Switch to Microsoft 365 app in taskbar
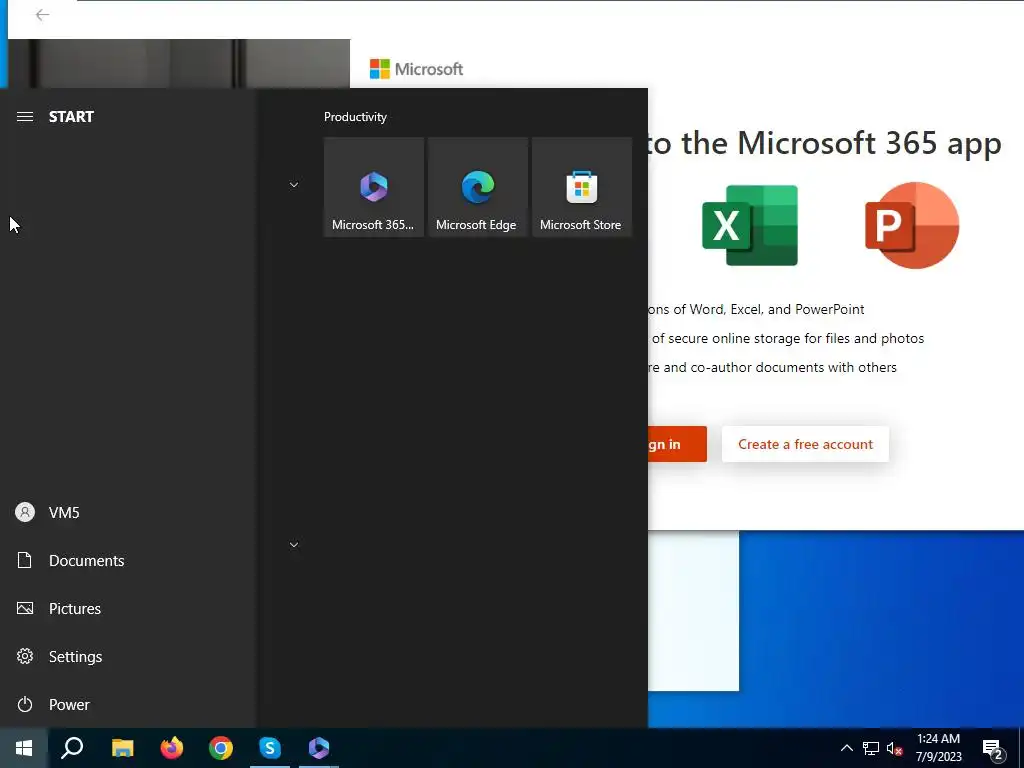1024x768 pixels. (x=319, y=748)
